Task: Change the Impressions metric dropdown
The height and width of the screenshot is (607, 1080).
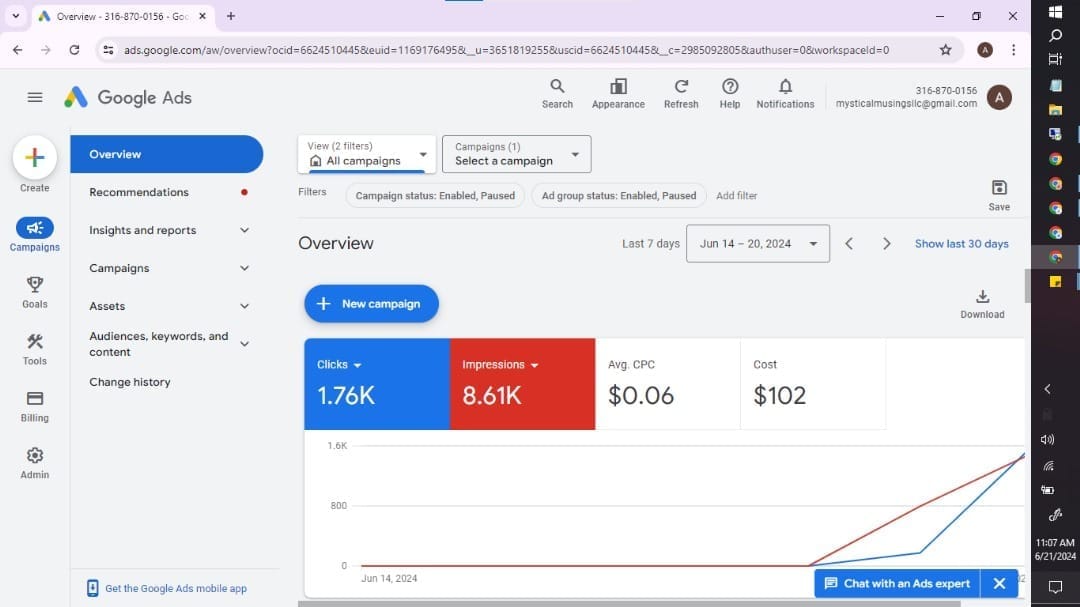Action: [x=500, y=364]
